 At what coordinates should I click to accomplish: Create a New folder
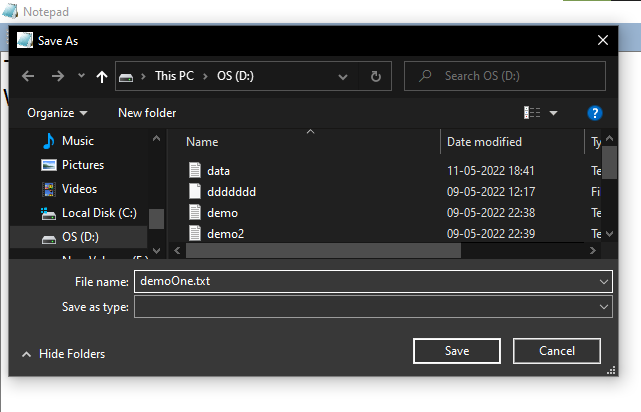click(x=147, y=113)
